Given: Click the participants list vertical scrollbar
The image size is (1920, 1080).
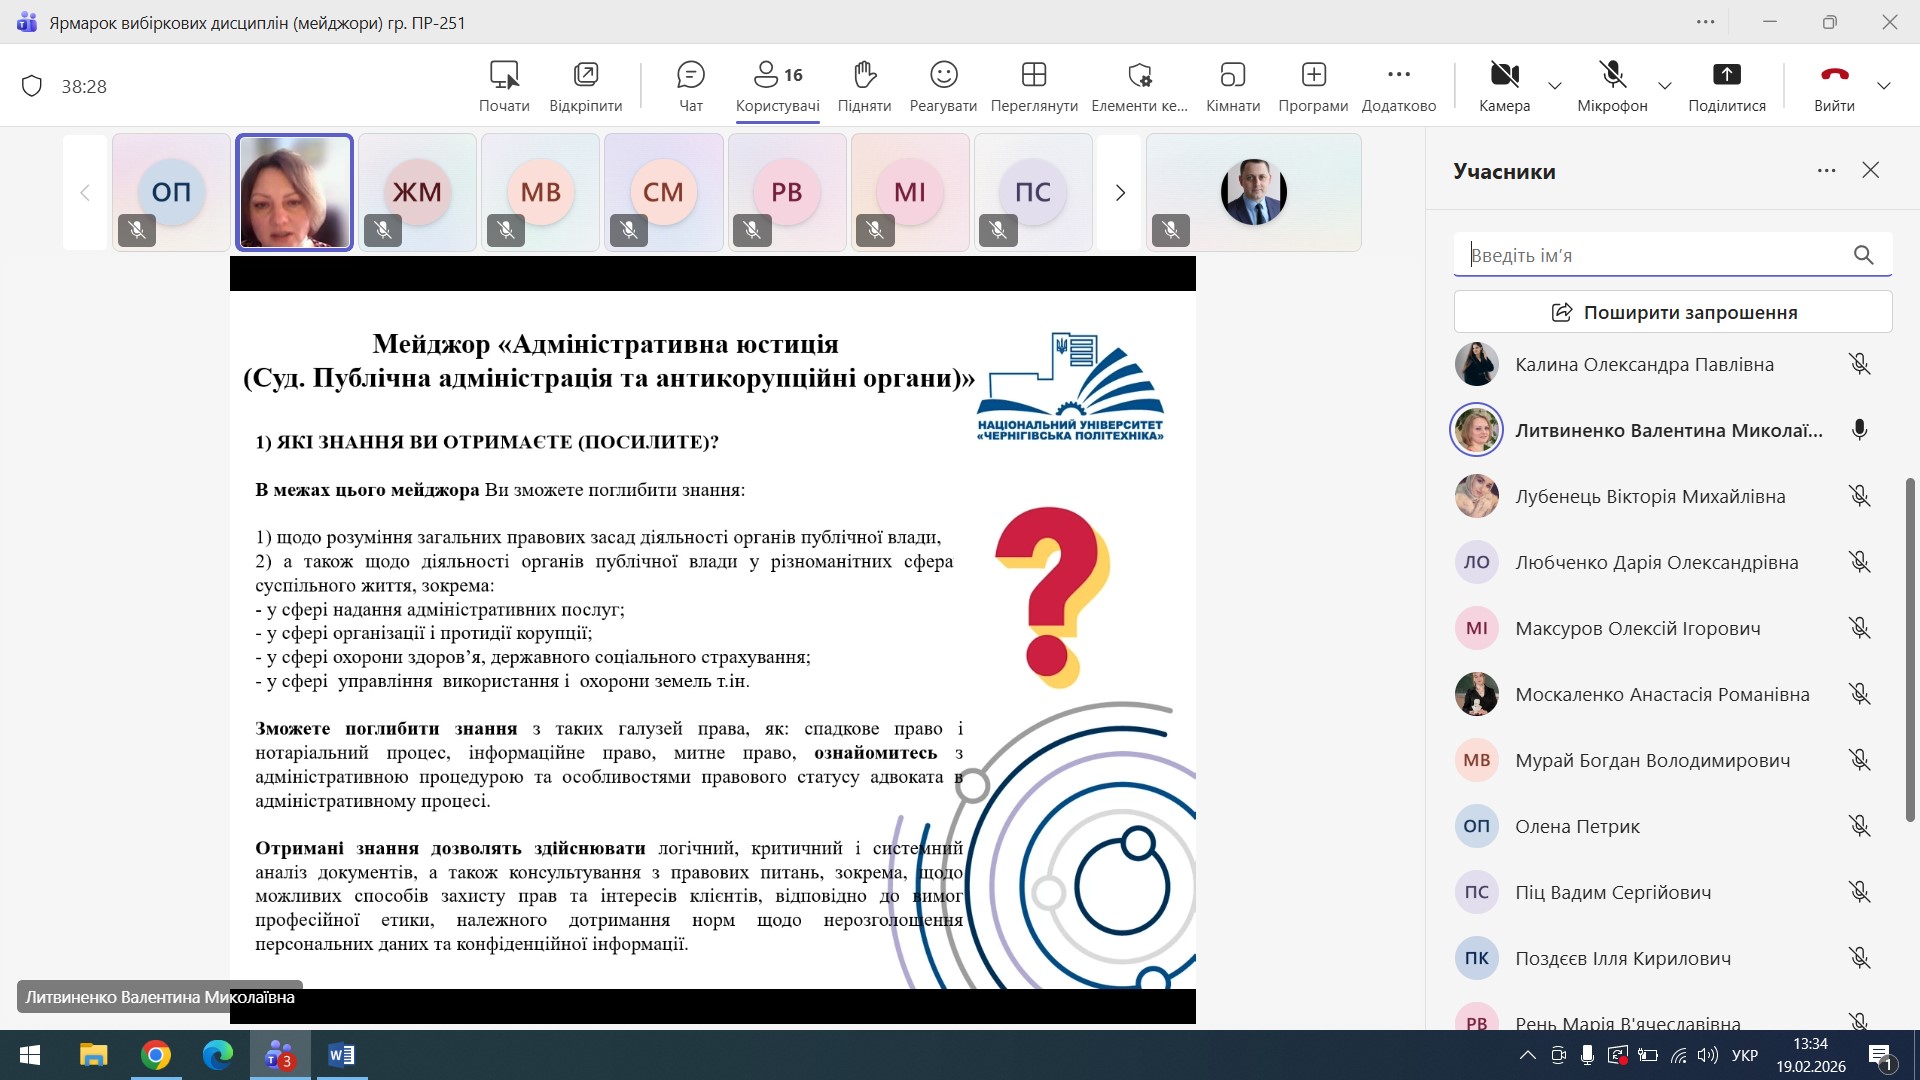Looking at the screenshot, I should 1909,650.
